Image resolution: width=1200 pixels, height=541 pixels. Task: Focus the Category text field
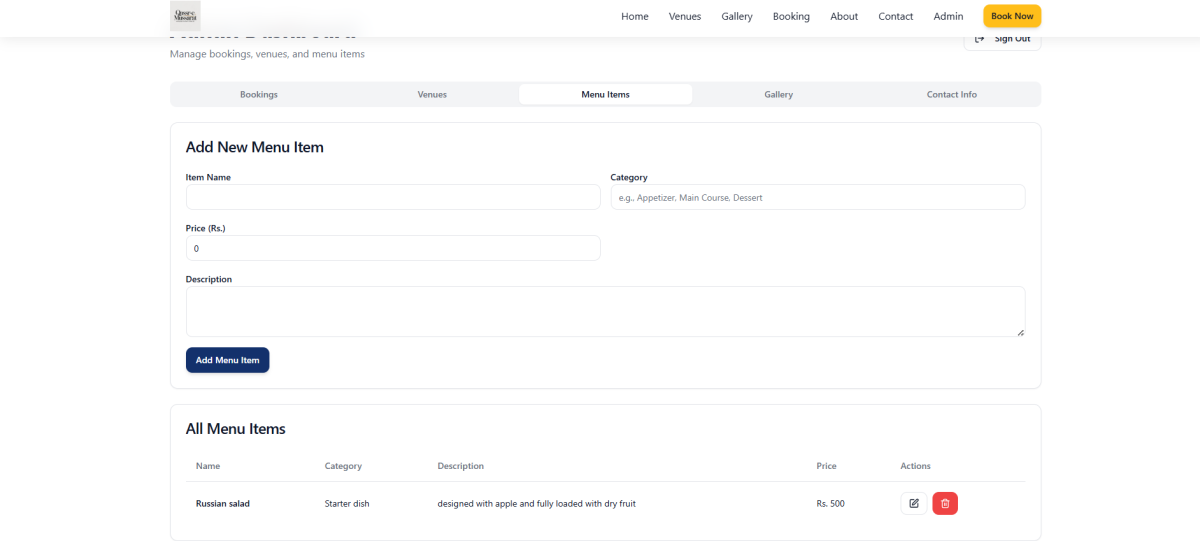point(817,197)
